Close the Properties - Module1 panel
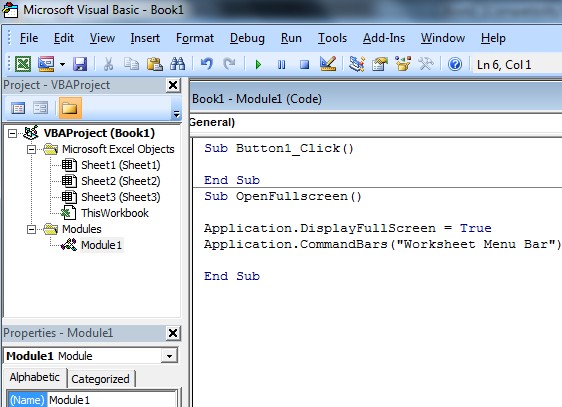Image resolution: width=562 pixels, height=407 pixels. point(173,333)
